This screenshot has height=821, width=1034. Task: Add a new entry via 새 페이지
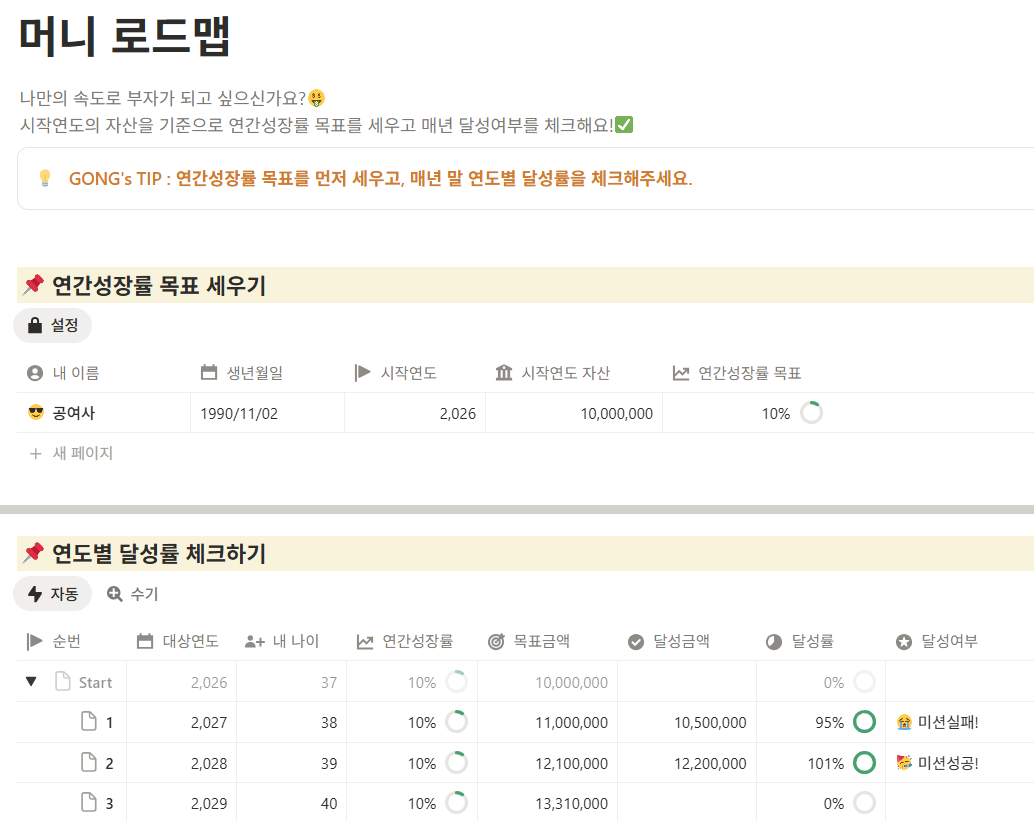tap(71, 450)
